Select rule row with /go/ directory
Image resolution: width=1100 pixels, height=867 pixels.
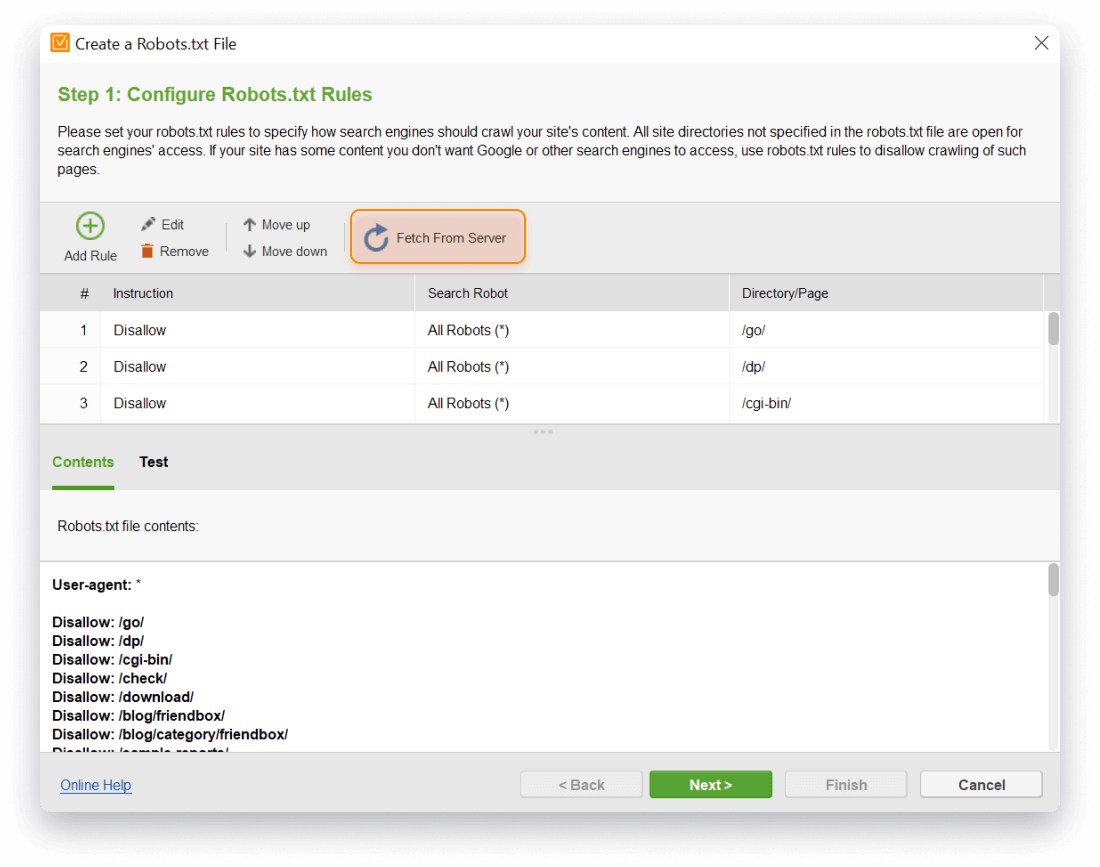542,330
